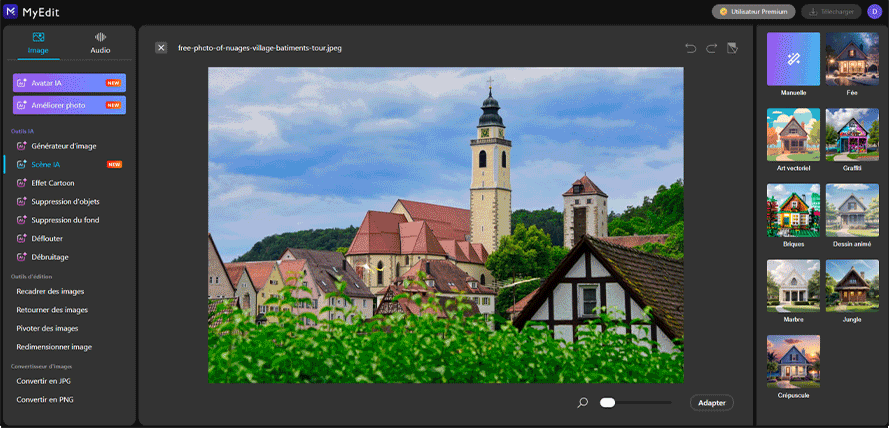Select the Briques style thumbnail
This screenshot has height=428, width=889.
tap(793, 210)
